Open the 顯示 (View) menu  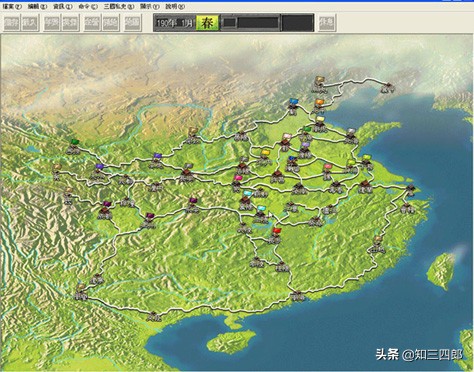click(149, 6)
